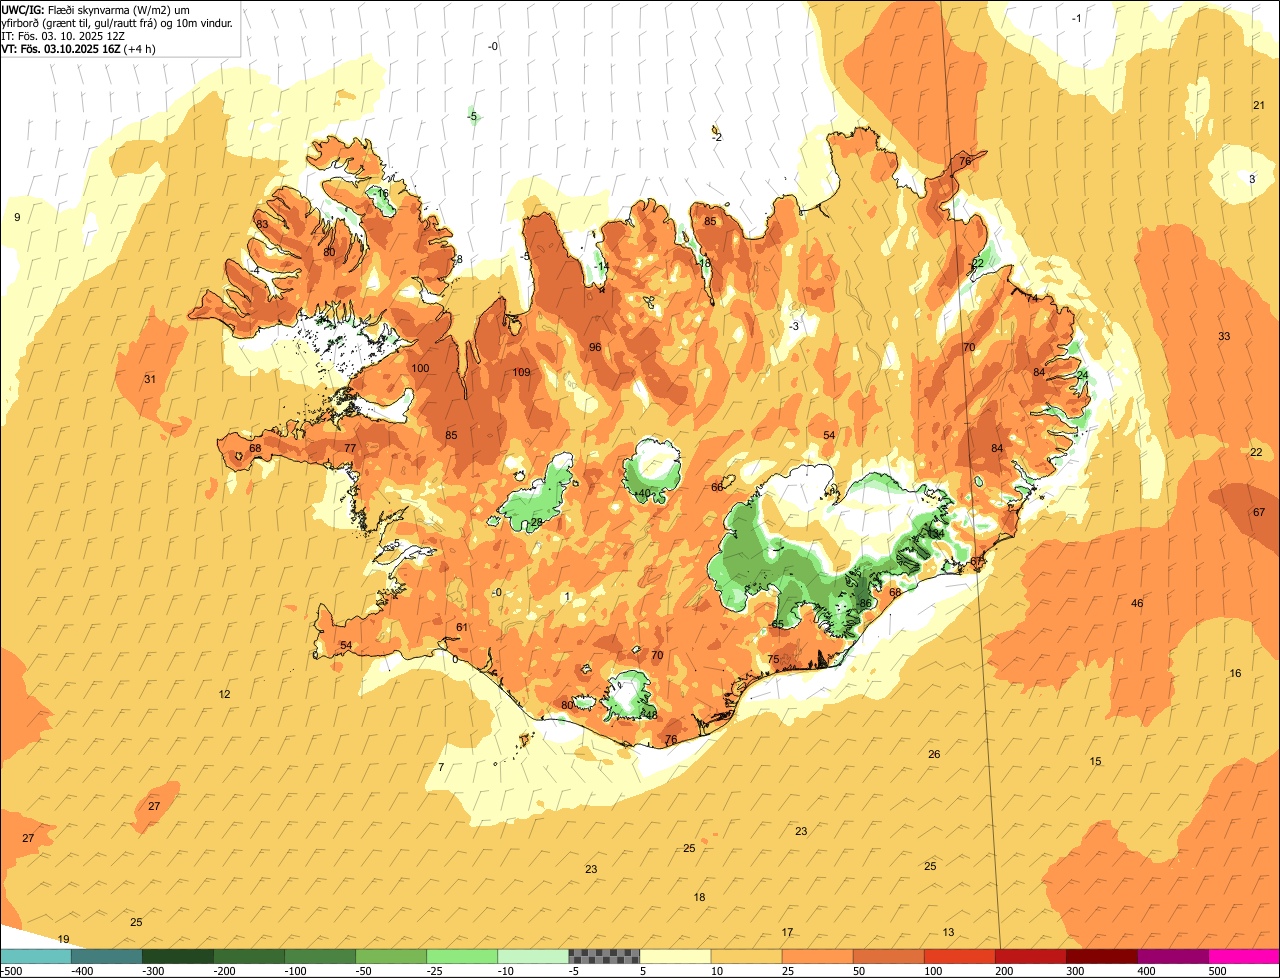Click the 50 to 100 dark orange swatch

pos(888,956)
